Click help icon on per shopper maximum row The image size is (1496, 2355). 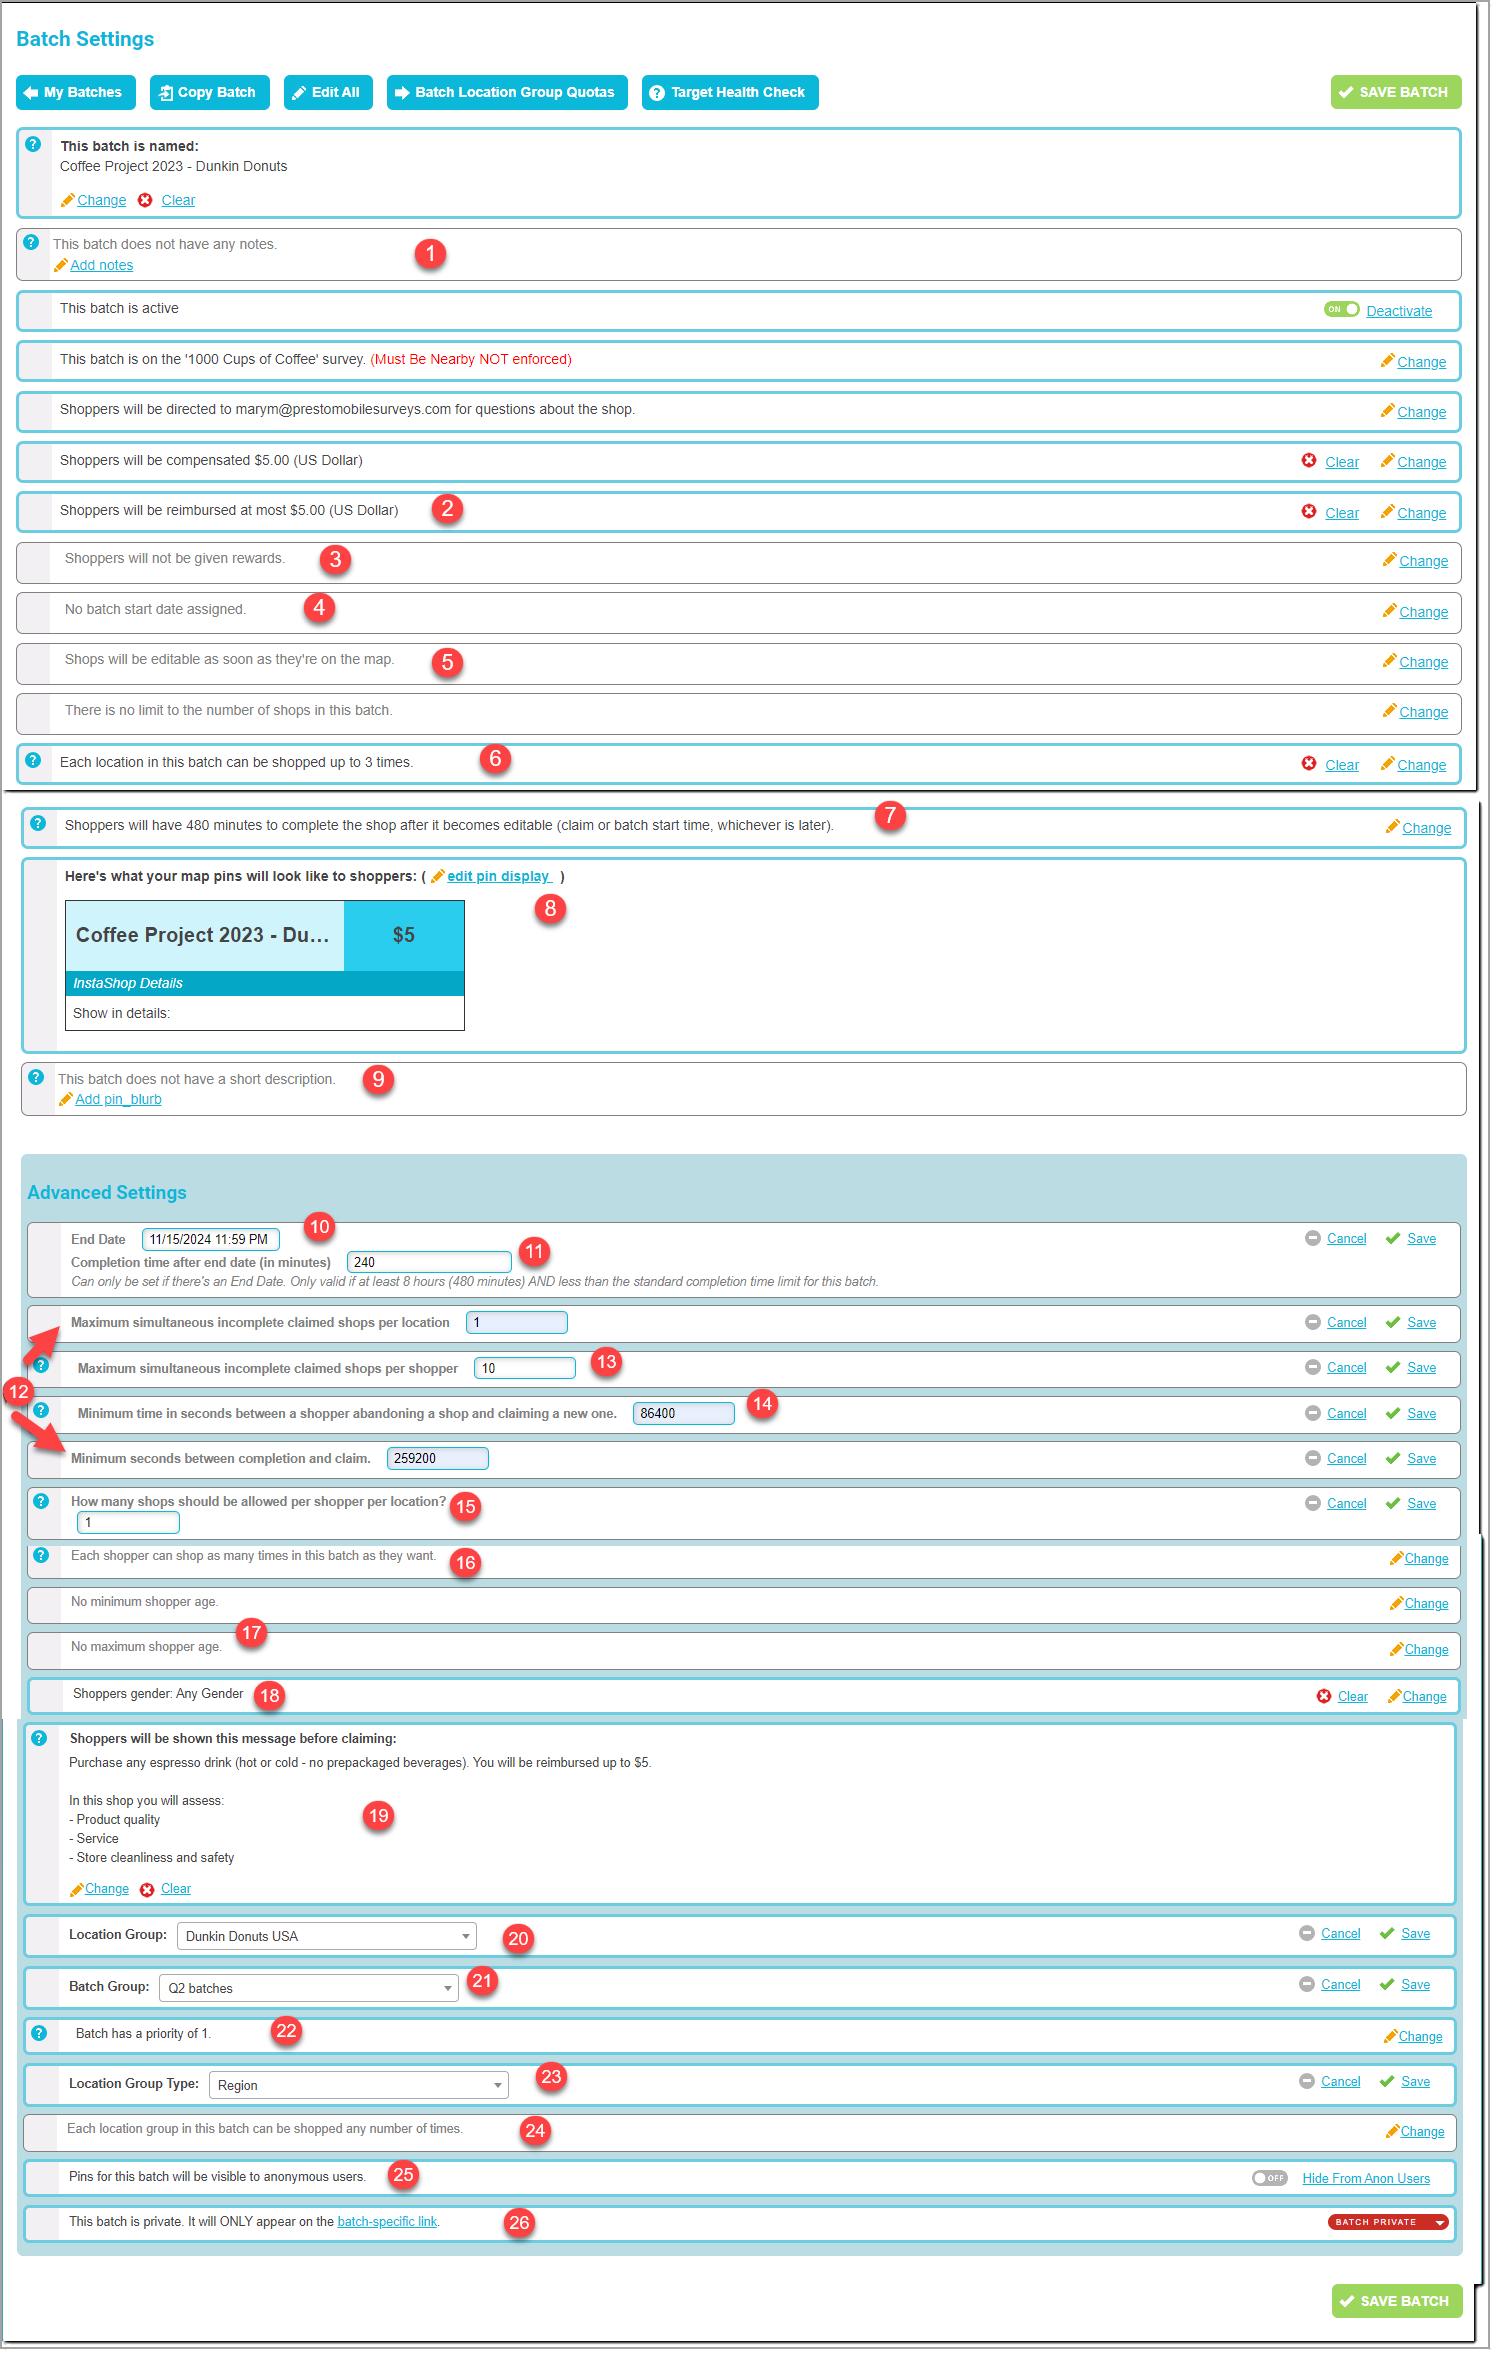coord(41,1365)
